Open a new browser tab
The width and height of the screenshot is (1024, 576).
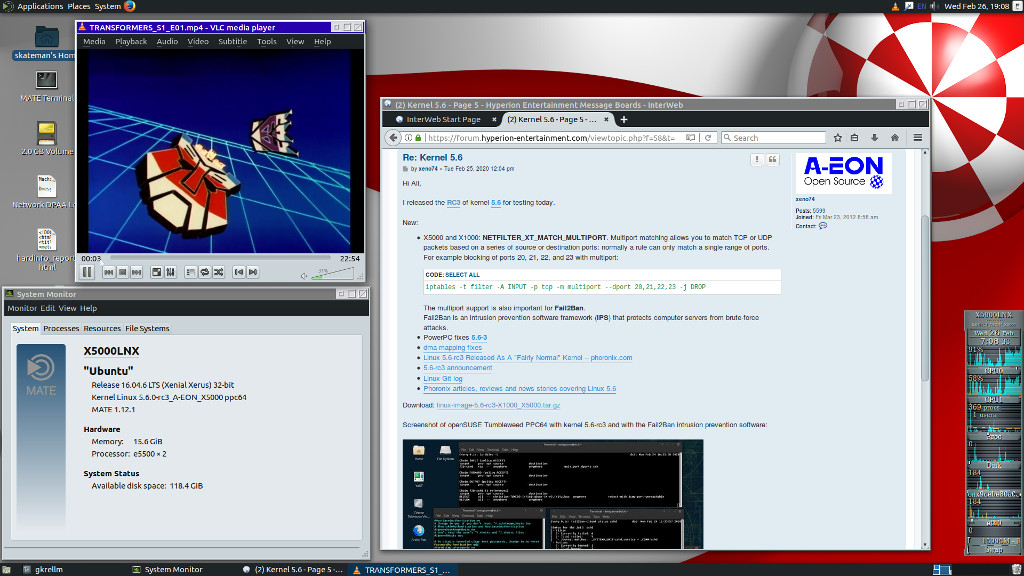pyautogui.click(x=624, y=120)
